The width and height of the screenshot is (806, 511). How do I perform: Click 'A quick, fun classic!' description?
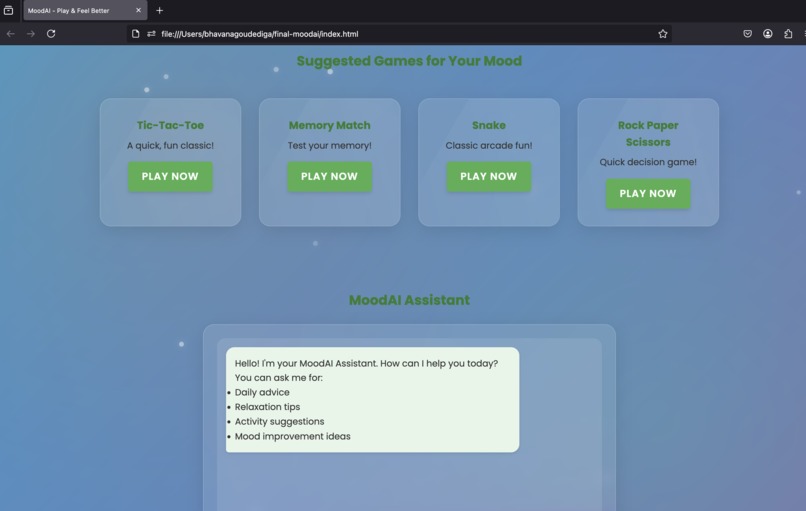click(170, 145)
